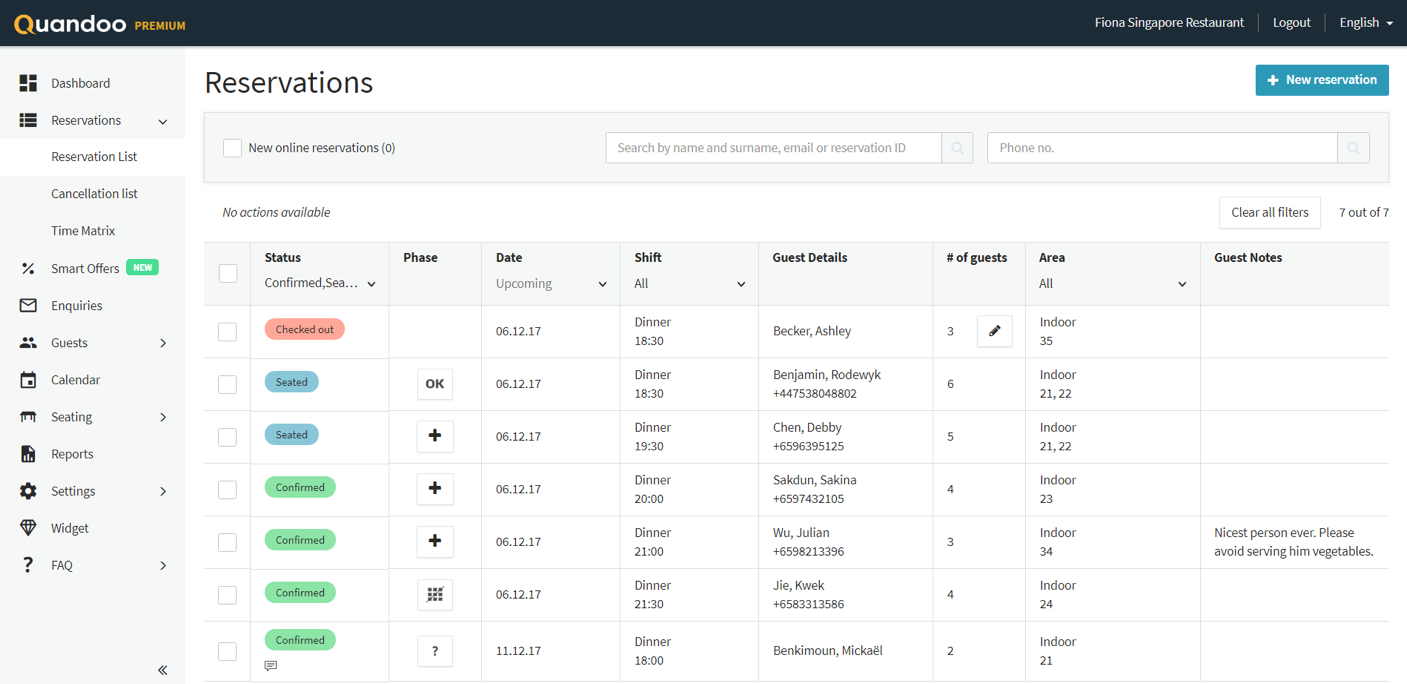
Task: Click the OK phase button for Benjamin, Rodewyk
Action: 435,384
